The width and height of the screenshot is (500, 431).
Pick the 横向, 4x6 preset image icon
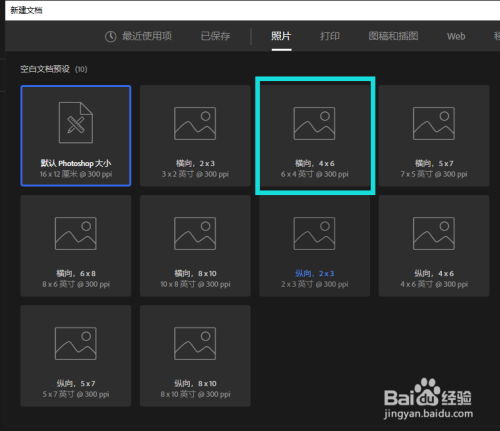tap(314, 123)
